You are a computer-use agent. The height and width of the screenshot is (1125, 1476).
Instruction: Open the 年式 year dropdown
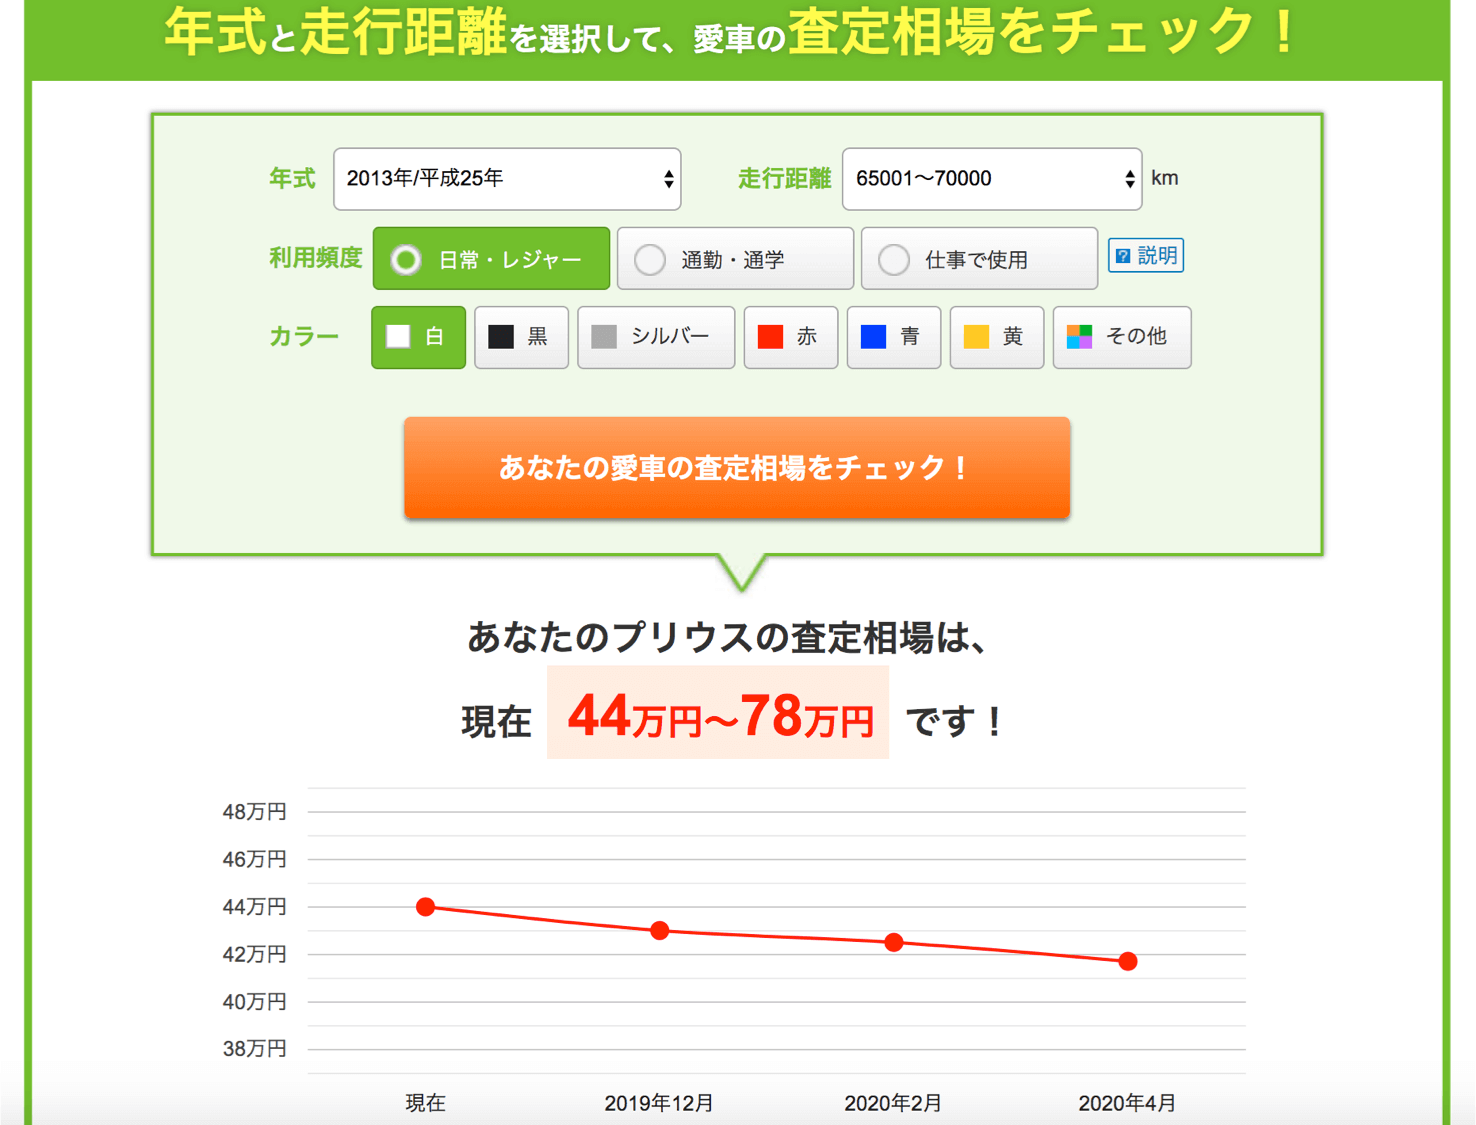coord(506,178)
